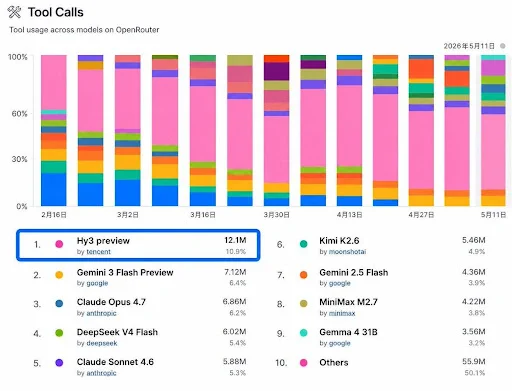Click the Tool usage across models subtitle
The width and height of the screenshot is (512, 391).
point(84,30)
